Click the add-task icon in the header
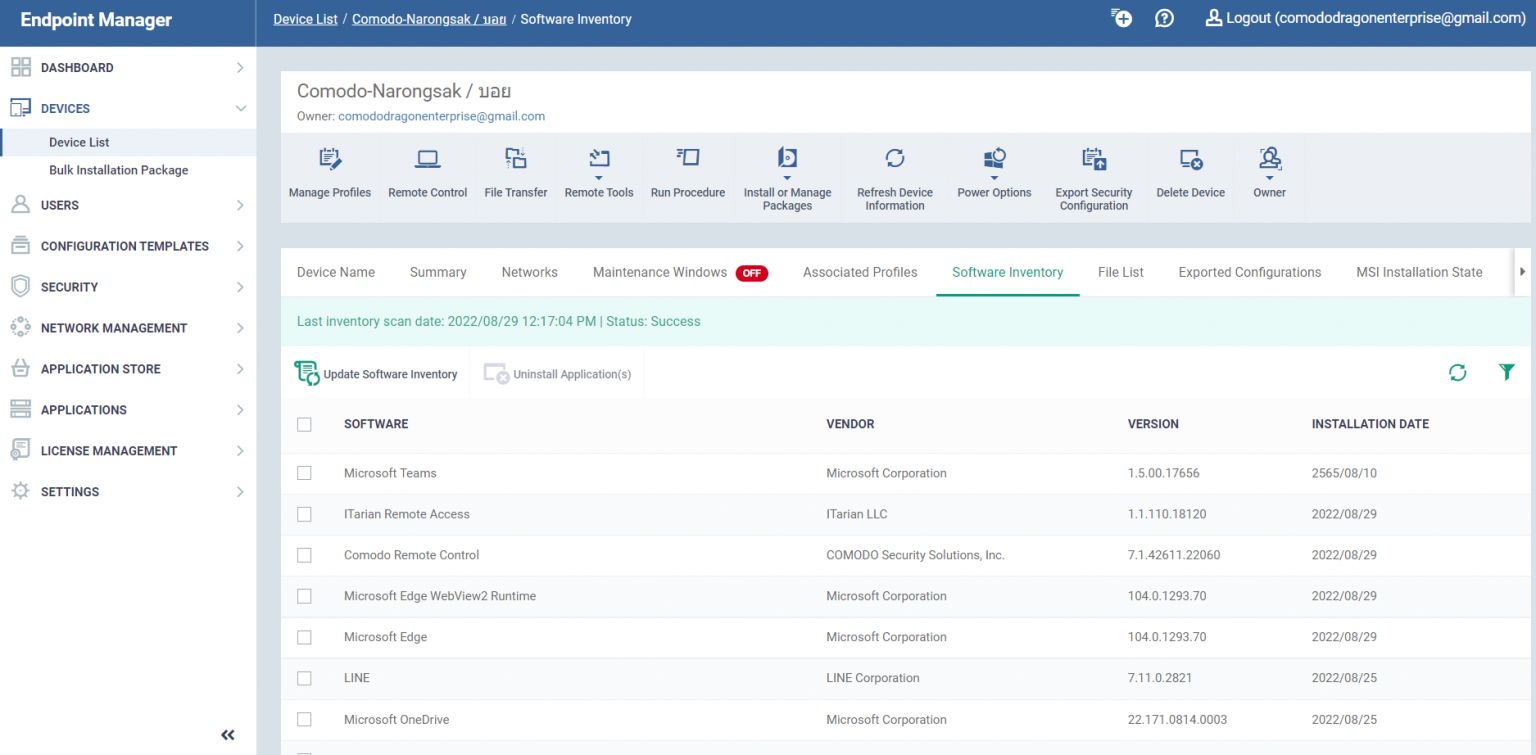Viewport: 1536px width, 755px height. click(x=1121, y=18)
